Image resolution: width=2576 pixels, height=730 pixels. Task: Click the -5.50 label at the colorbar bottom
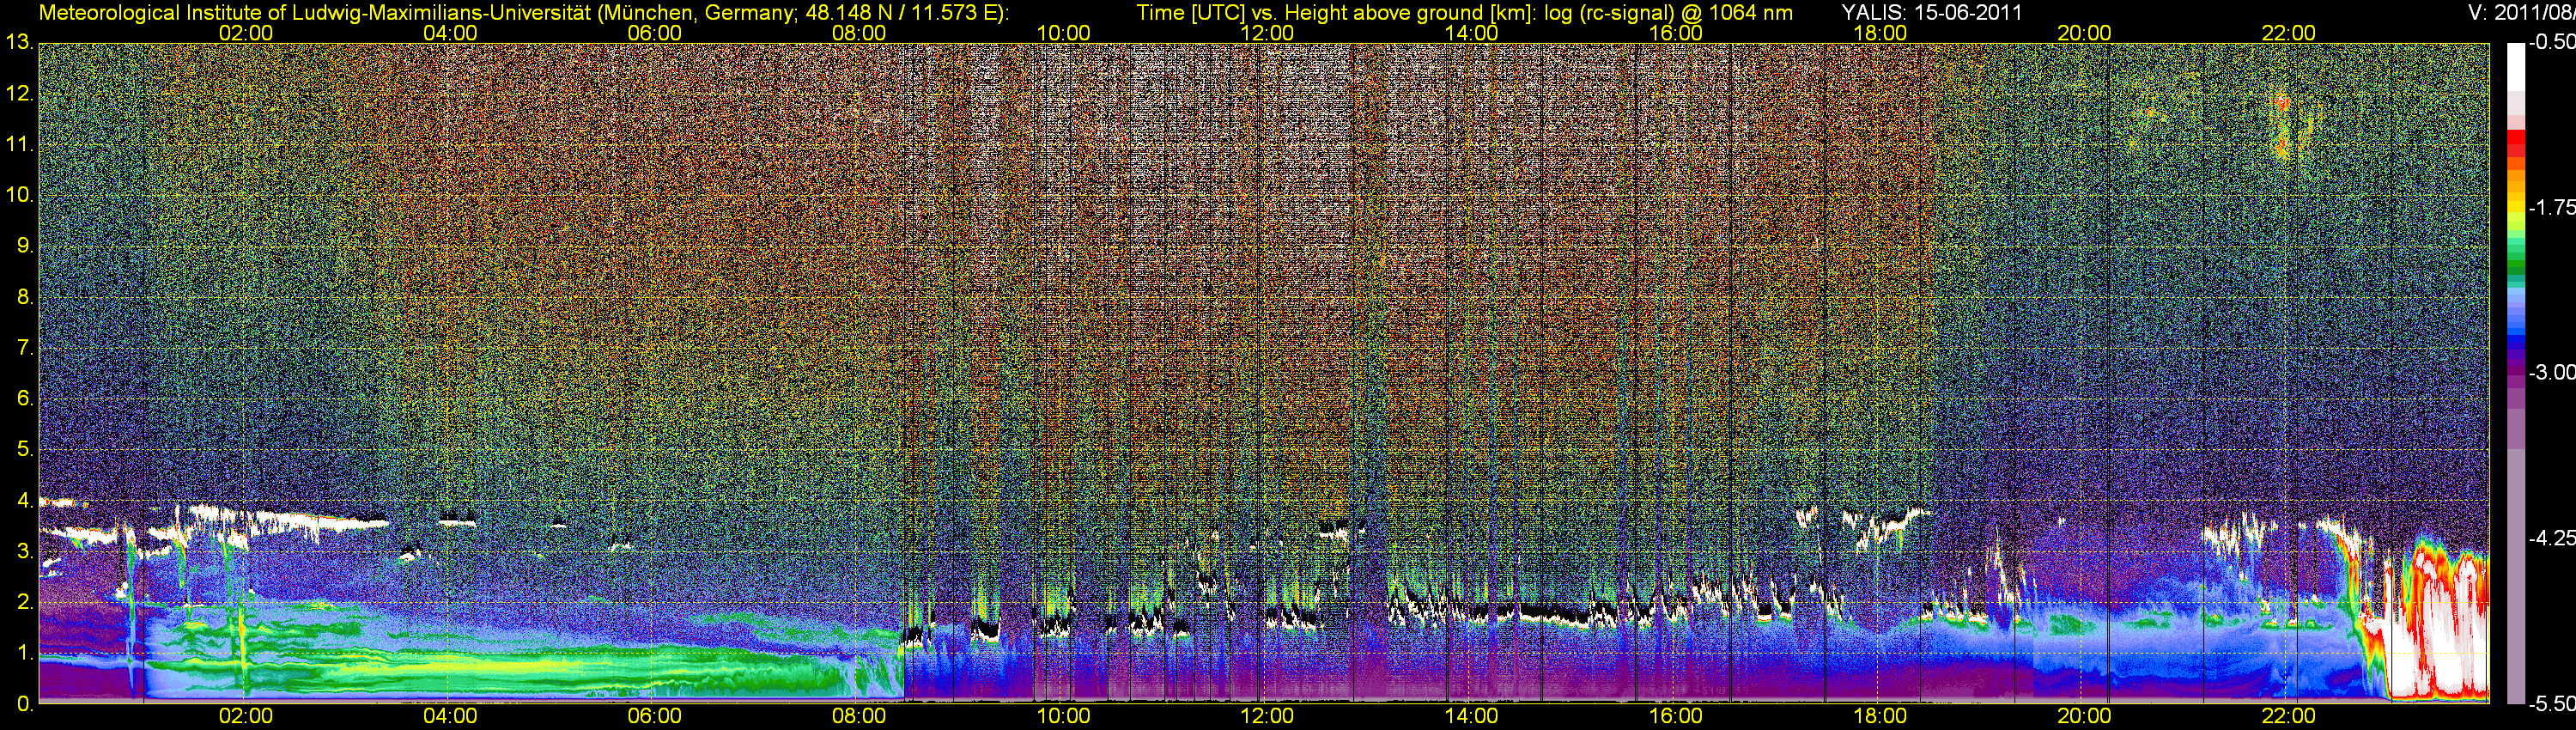tap(2551, 704)
